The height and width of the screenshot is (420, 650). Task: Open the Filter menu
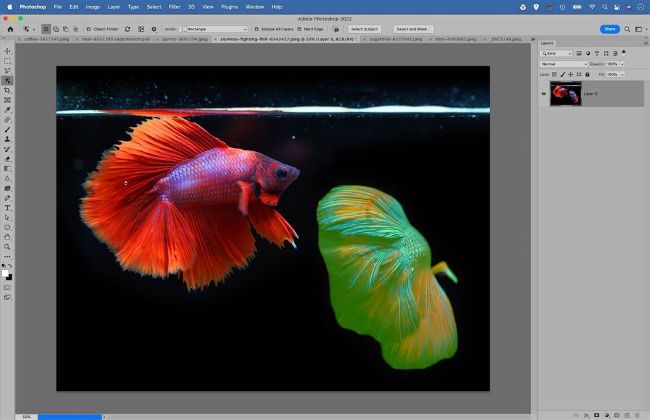tap(174, 6)
